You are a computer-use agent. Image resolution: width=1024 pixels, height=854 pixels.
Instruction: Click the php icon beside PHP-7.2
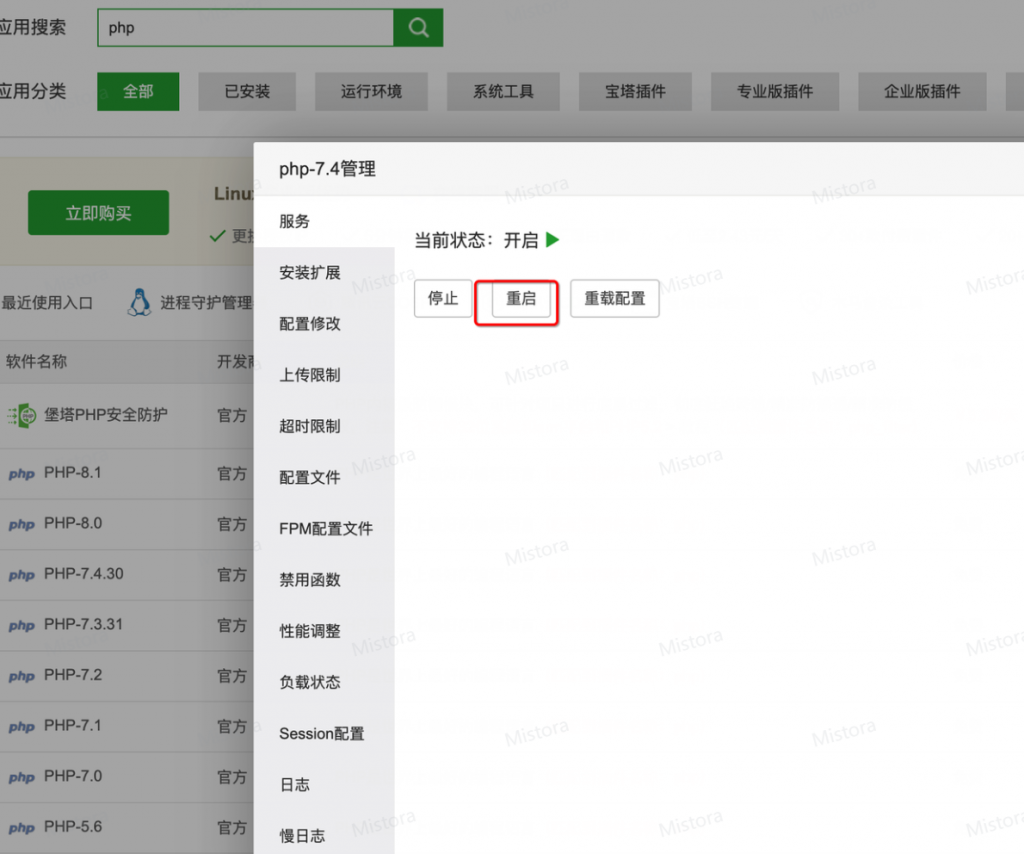click(x=22, y=676)
